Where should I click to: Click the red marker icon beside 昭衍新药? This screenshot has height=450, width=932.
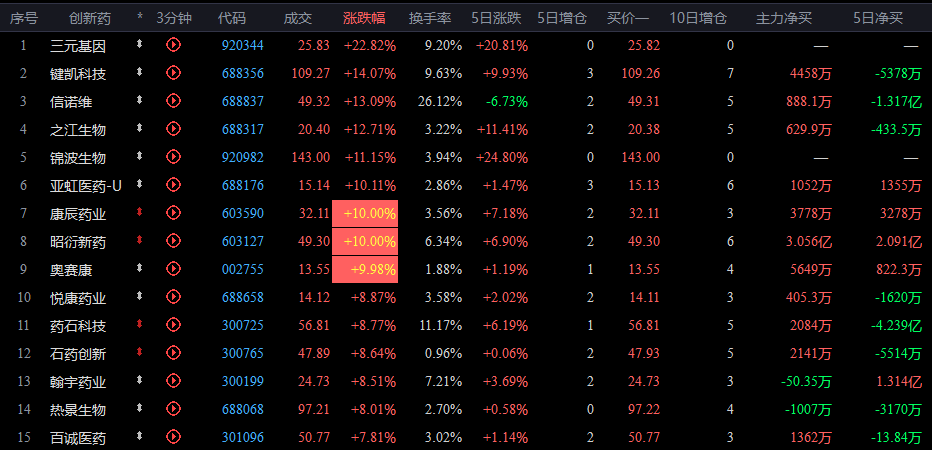point(140,240)
